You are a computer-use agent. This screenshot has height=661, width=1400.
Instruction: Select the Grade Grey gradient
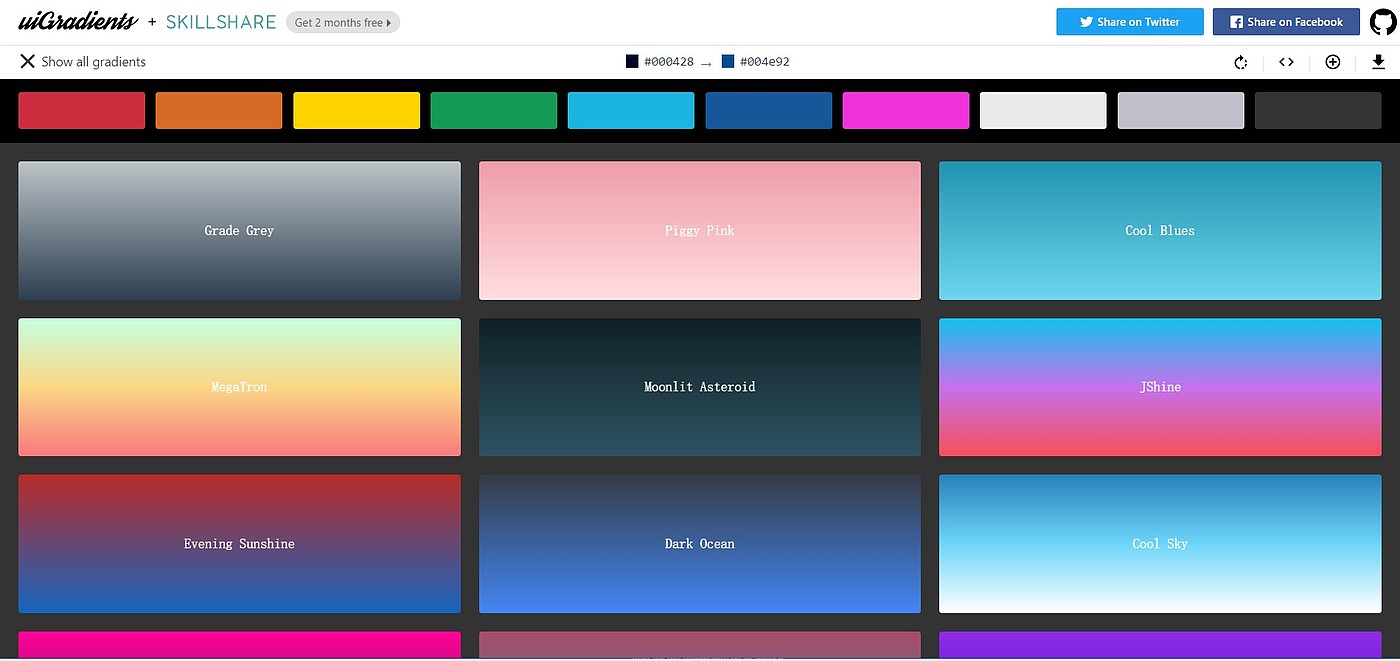239,230
